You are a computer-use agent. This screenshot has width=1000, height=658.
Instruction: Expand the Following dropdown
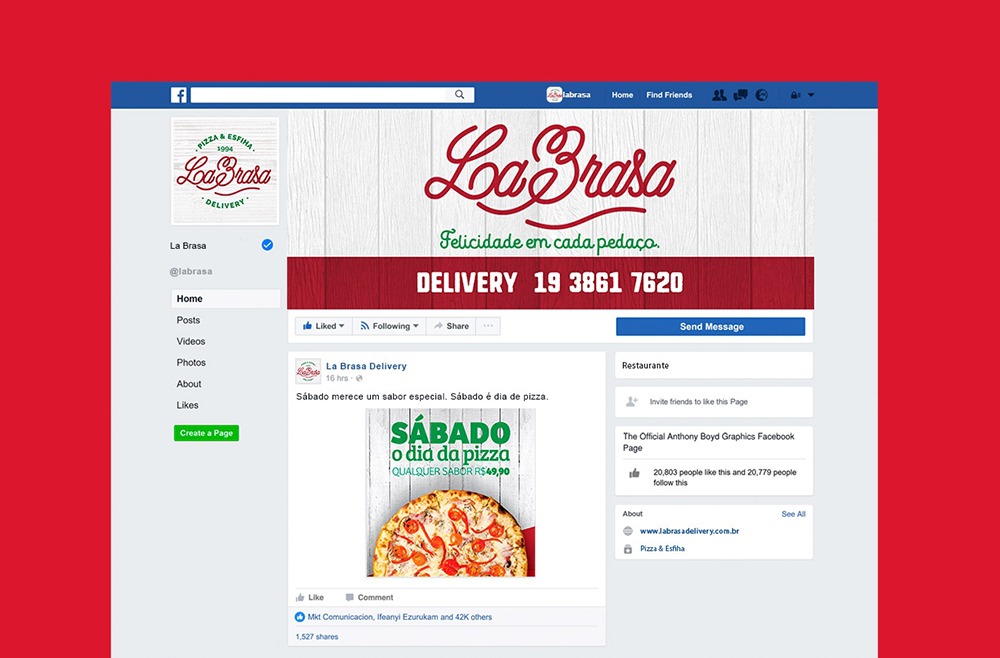(389, 326)
